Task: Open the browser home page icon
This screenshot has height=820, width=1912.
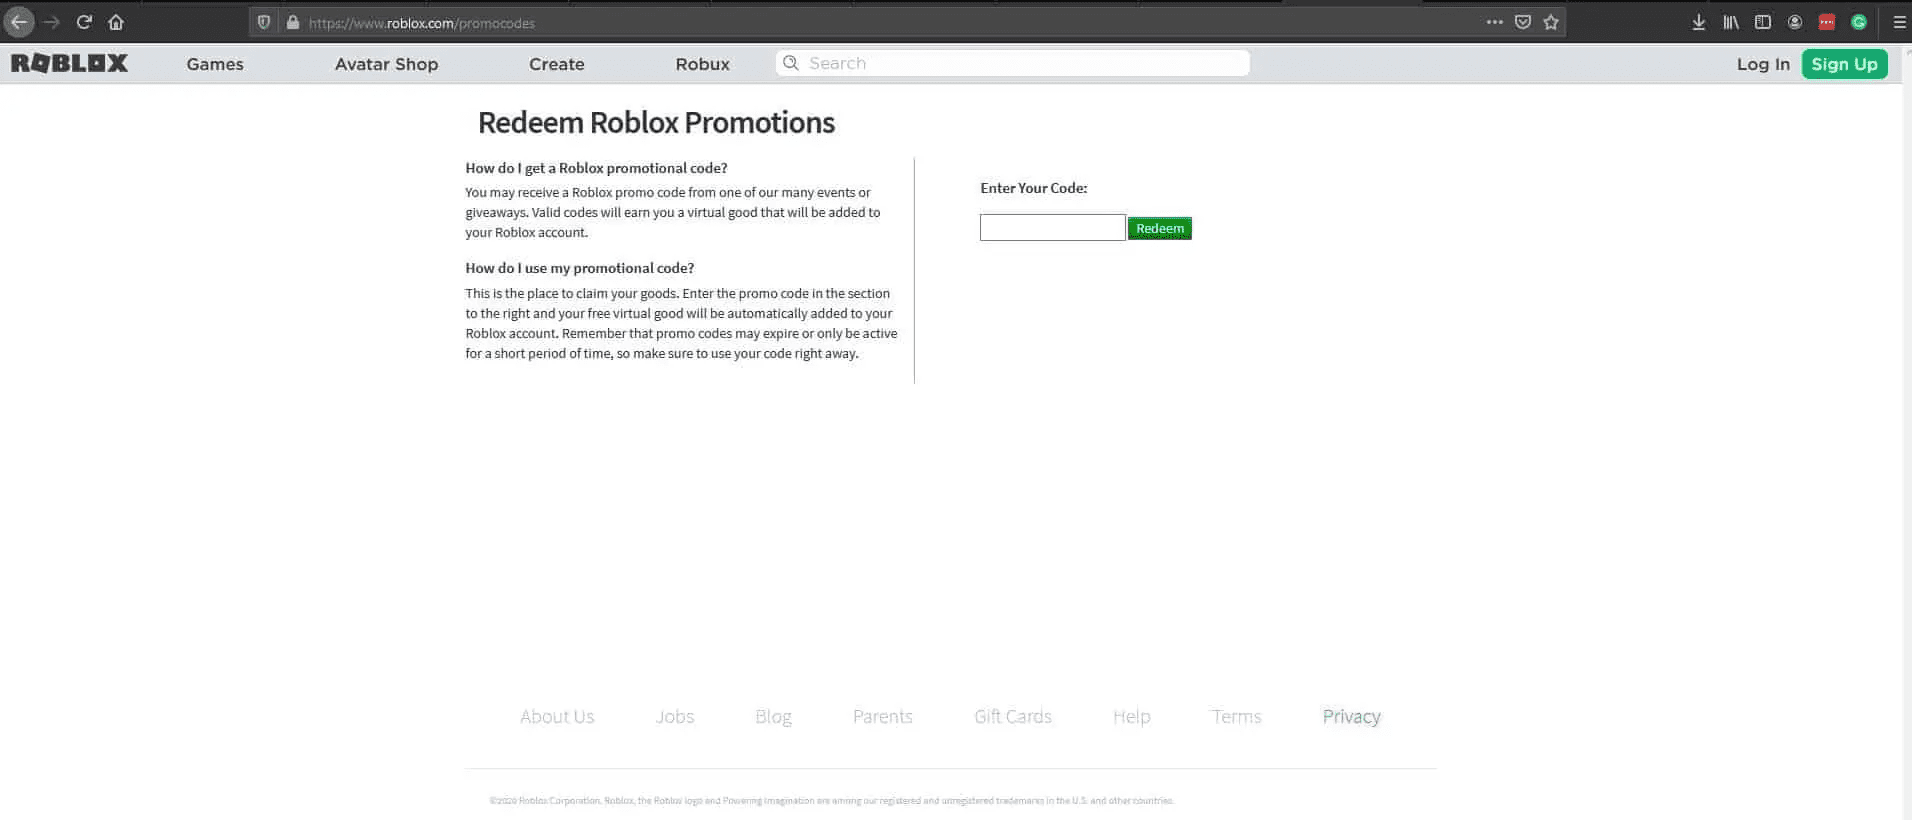Action: click(x=116, y=22)
